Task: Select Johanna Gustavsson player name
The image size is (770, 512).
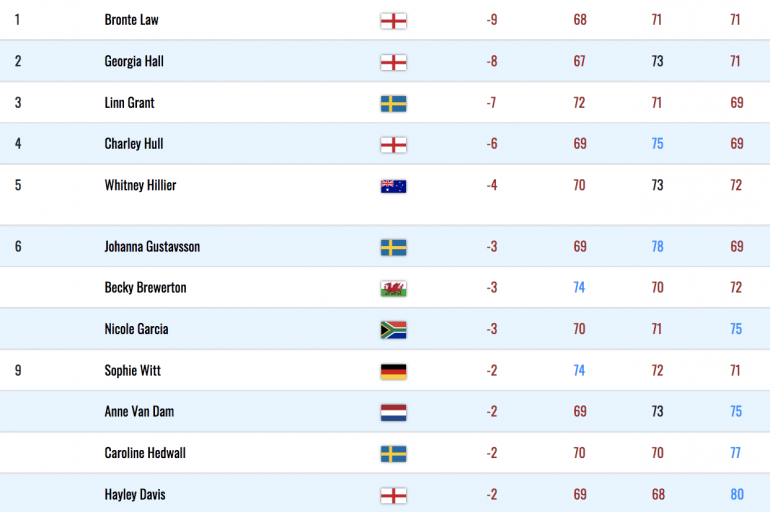Action: coord(152,246)
